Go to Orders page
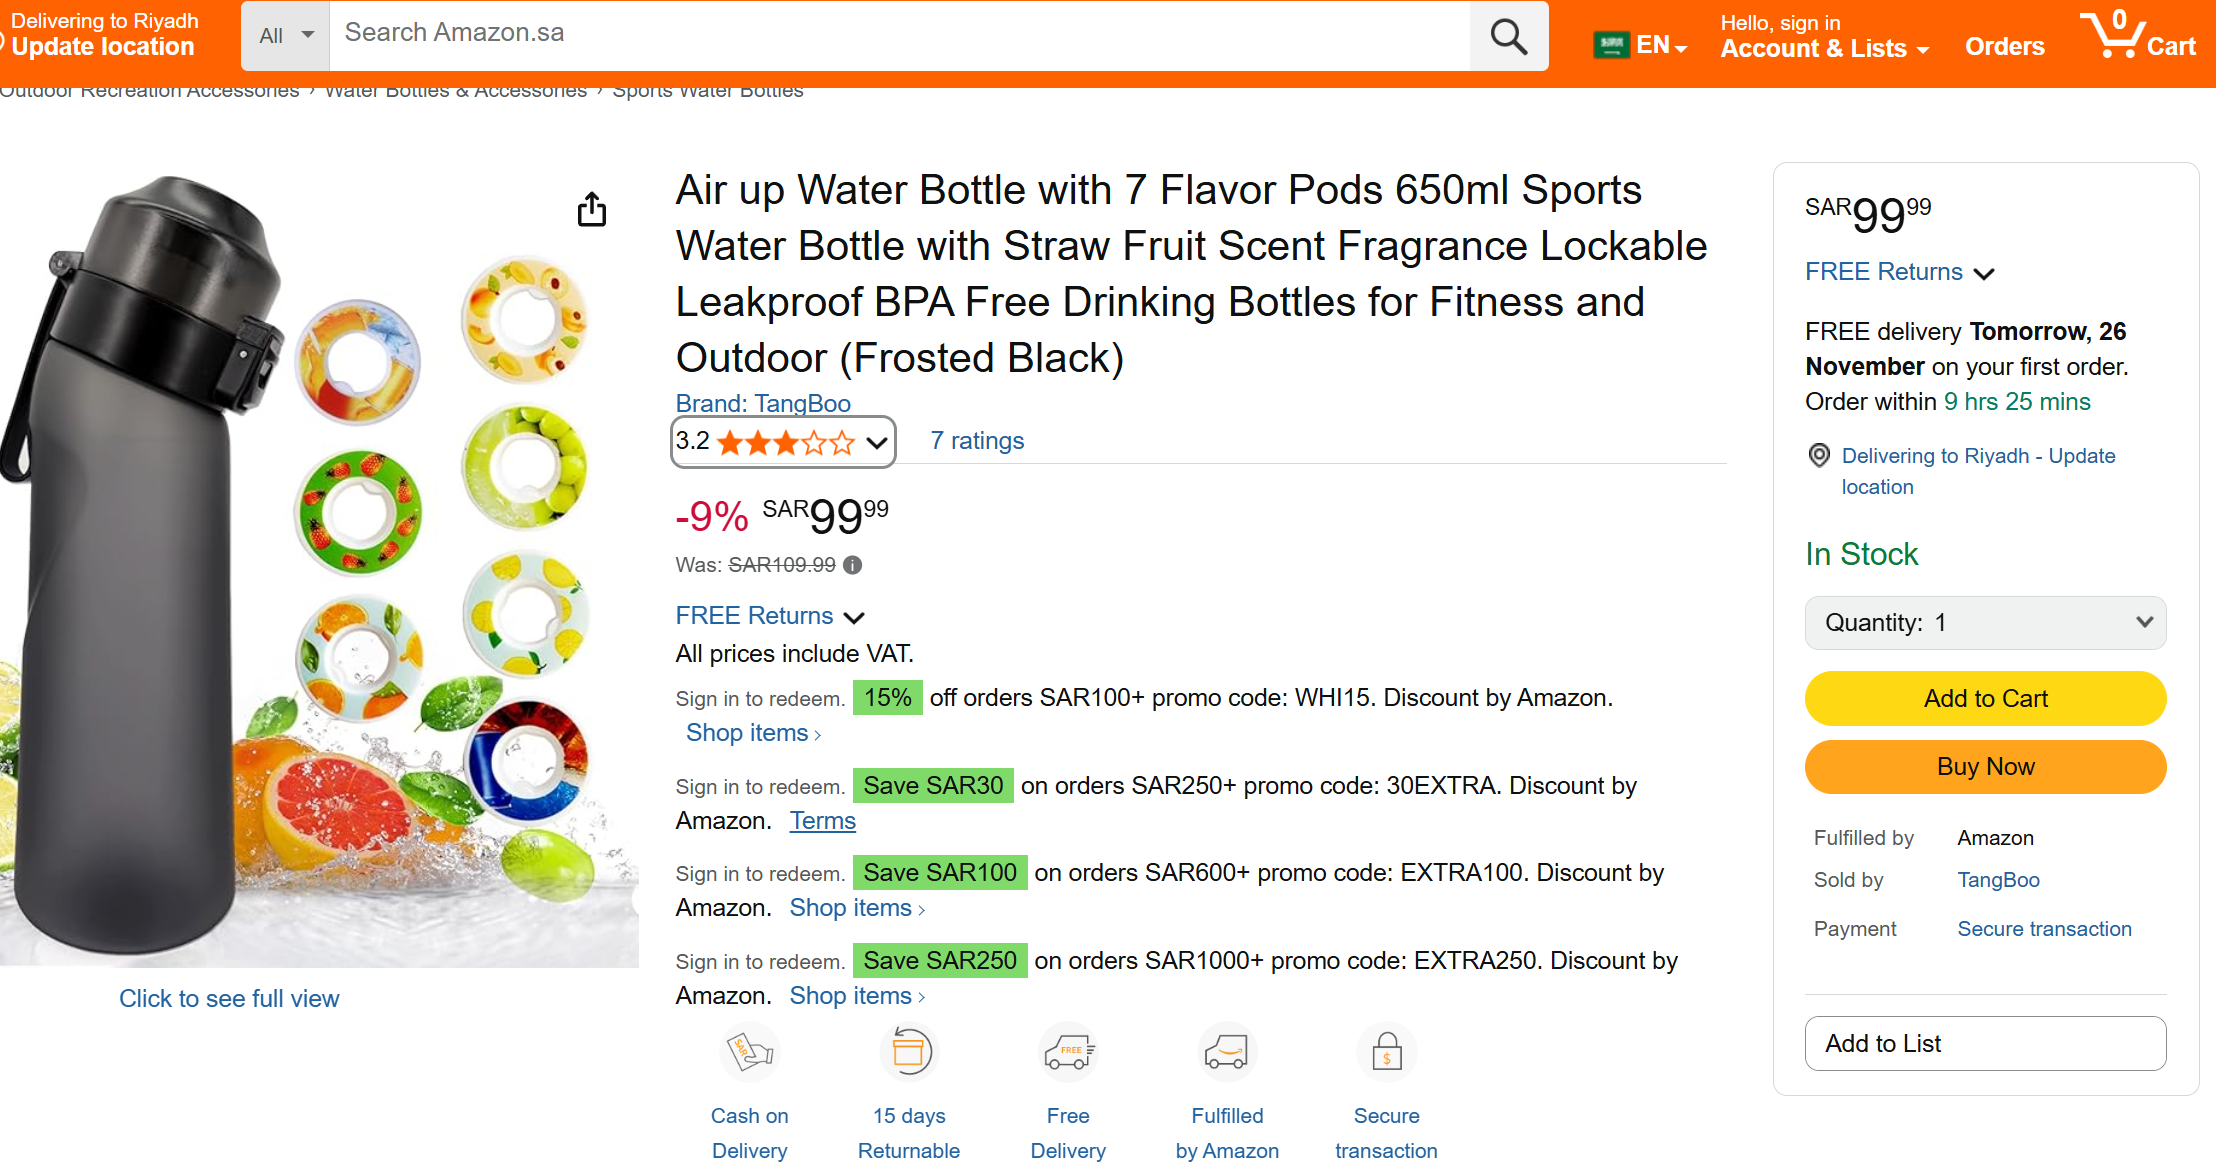Screen dimensions: 2216x1167 coord(2004,47)
